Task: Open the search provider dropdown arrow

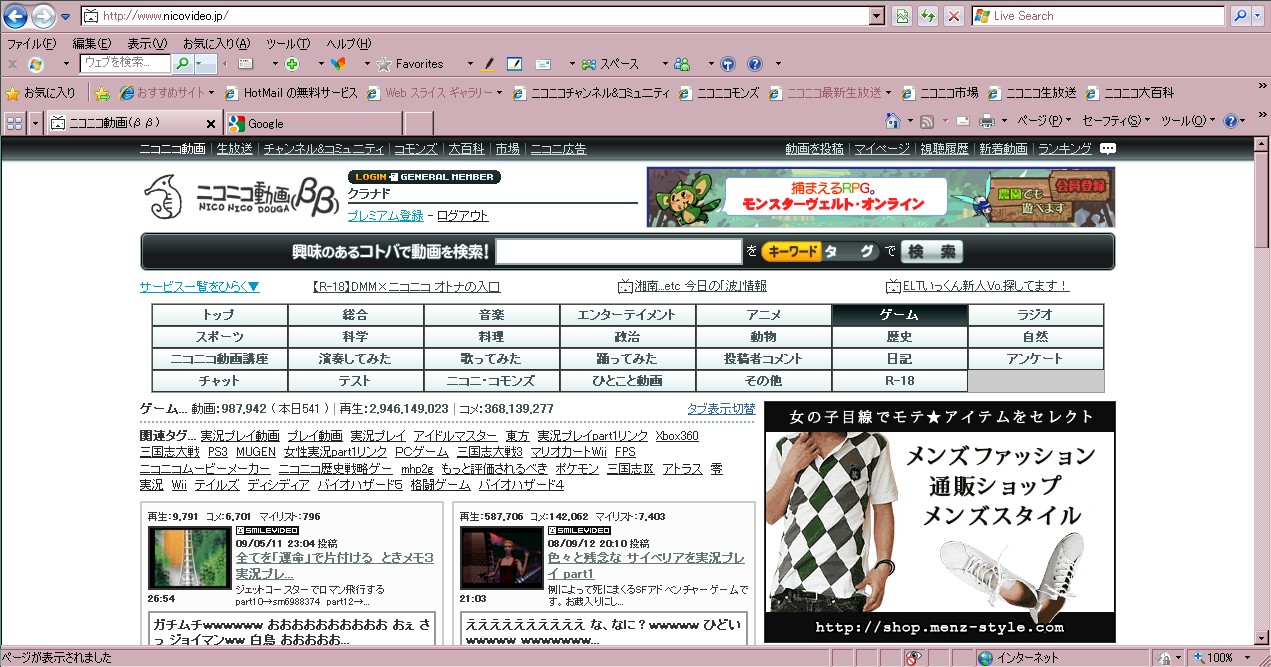Action: (1259, 16)
